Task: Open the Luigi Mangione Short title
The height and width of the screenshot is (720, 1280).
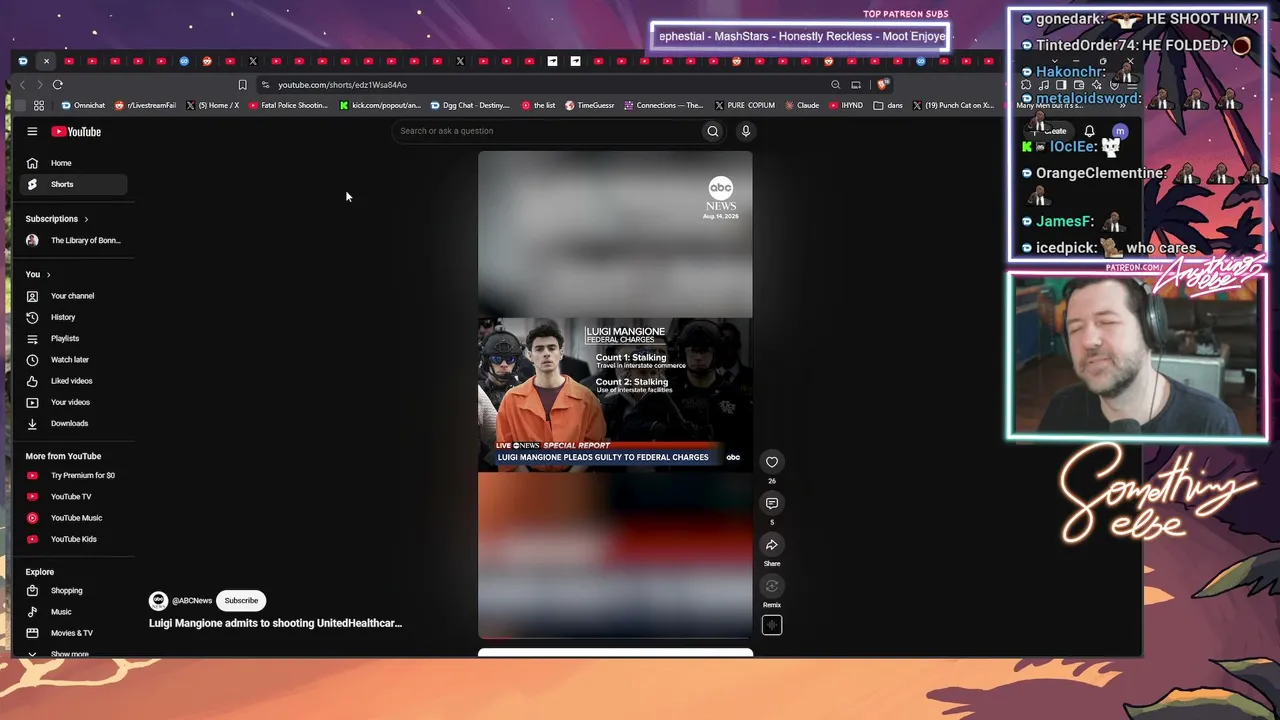Action: [275, 623]
